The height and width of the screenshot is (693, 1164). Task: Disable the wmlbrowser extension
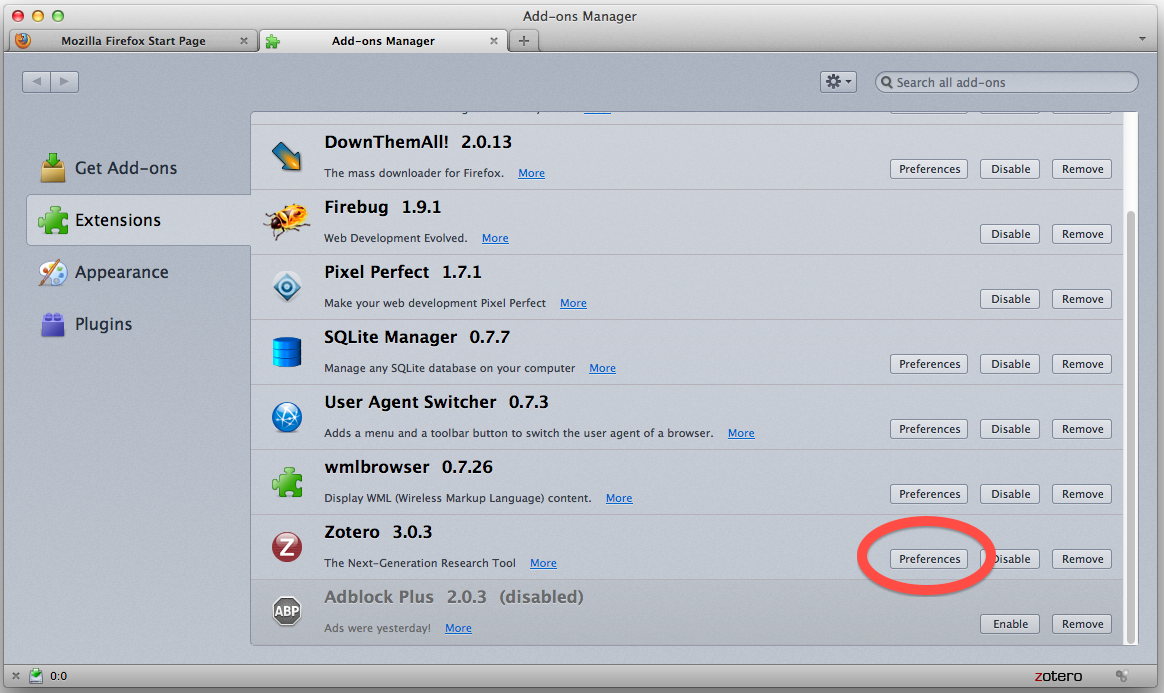pyautogui.click(x=1010, y=494)
